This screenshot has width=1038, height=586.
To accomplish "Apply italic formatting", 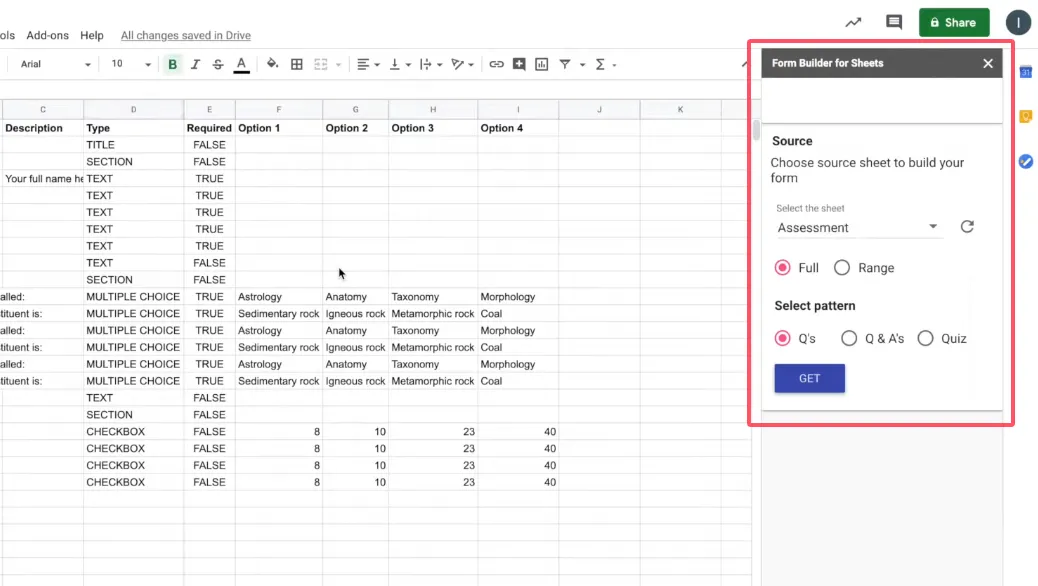I will tap(195, 64).
